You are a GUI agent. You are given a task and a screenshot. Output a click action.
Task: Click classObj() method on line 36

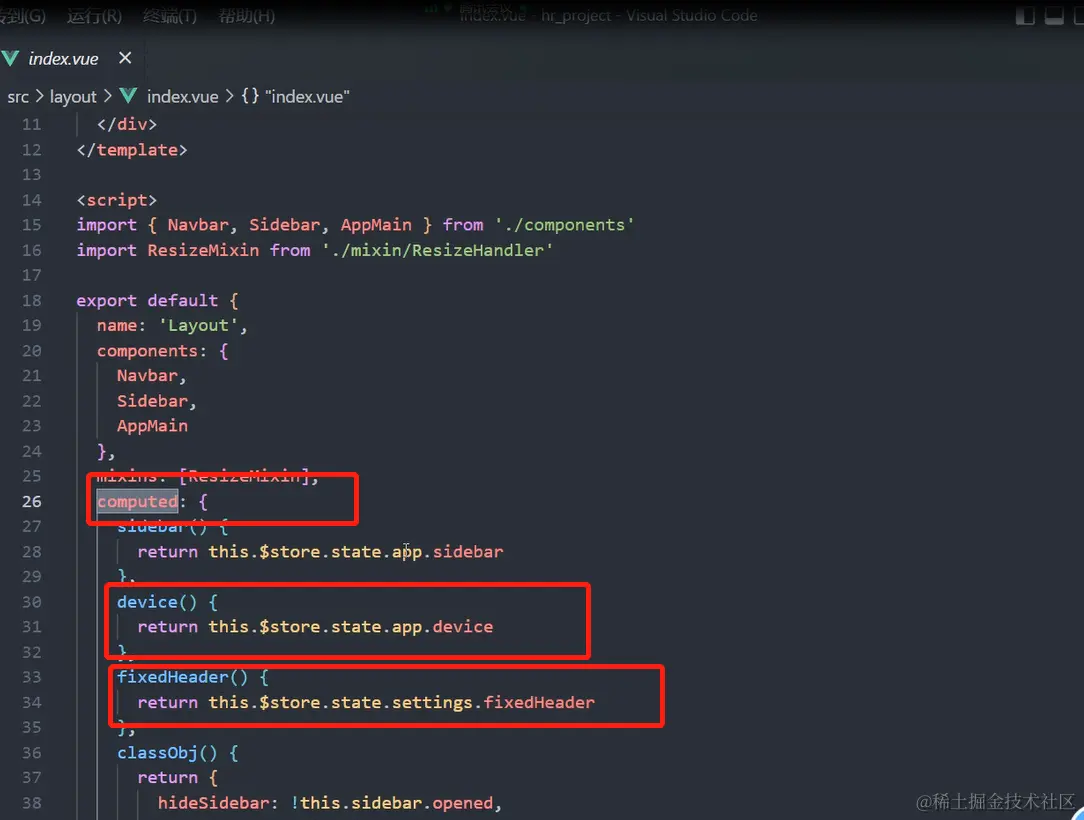[x=167, y=752]
